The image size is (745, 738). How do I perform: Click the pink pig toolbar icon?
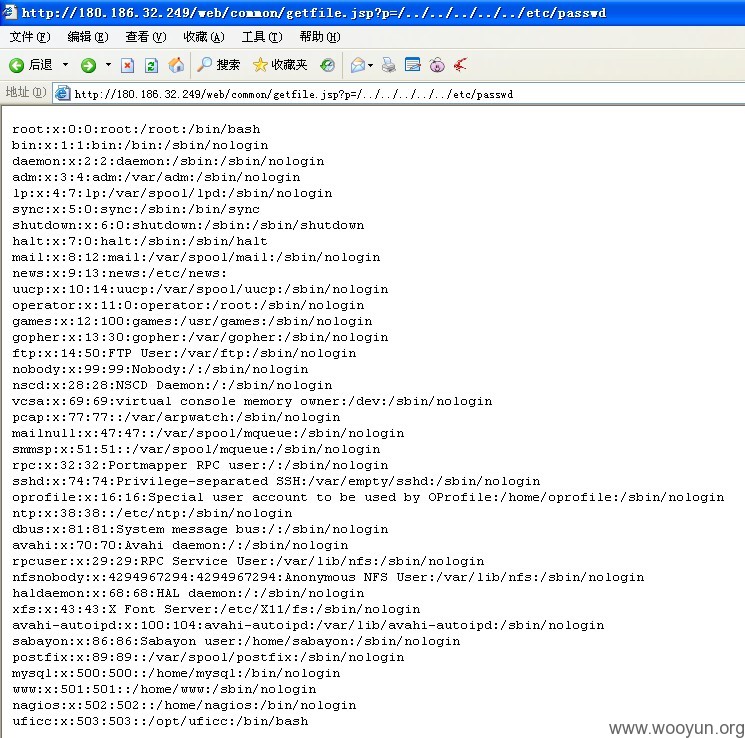pyautogui.click(x=437, y=65)
